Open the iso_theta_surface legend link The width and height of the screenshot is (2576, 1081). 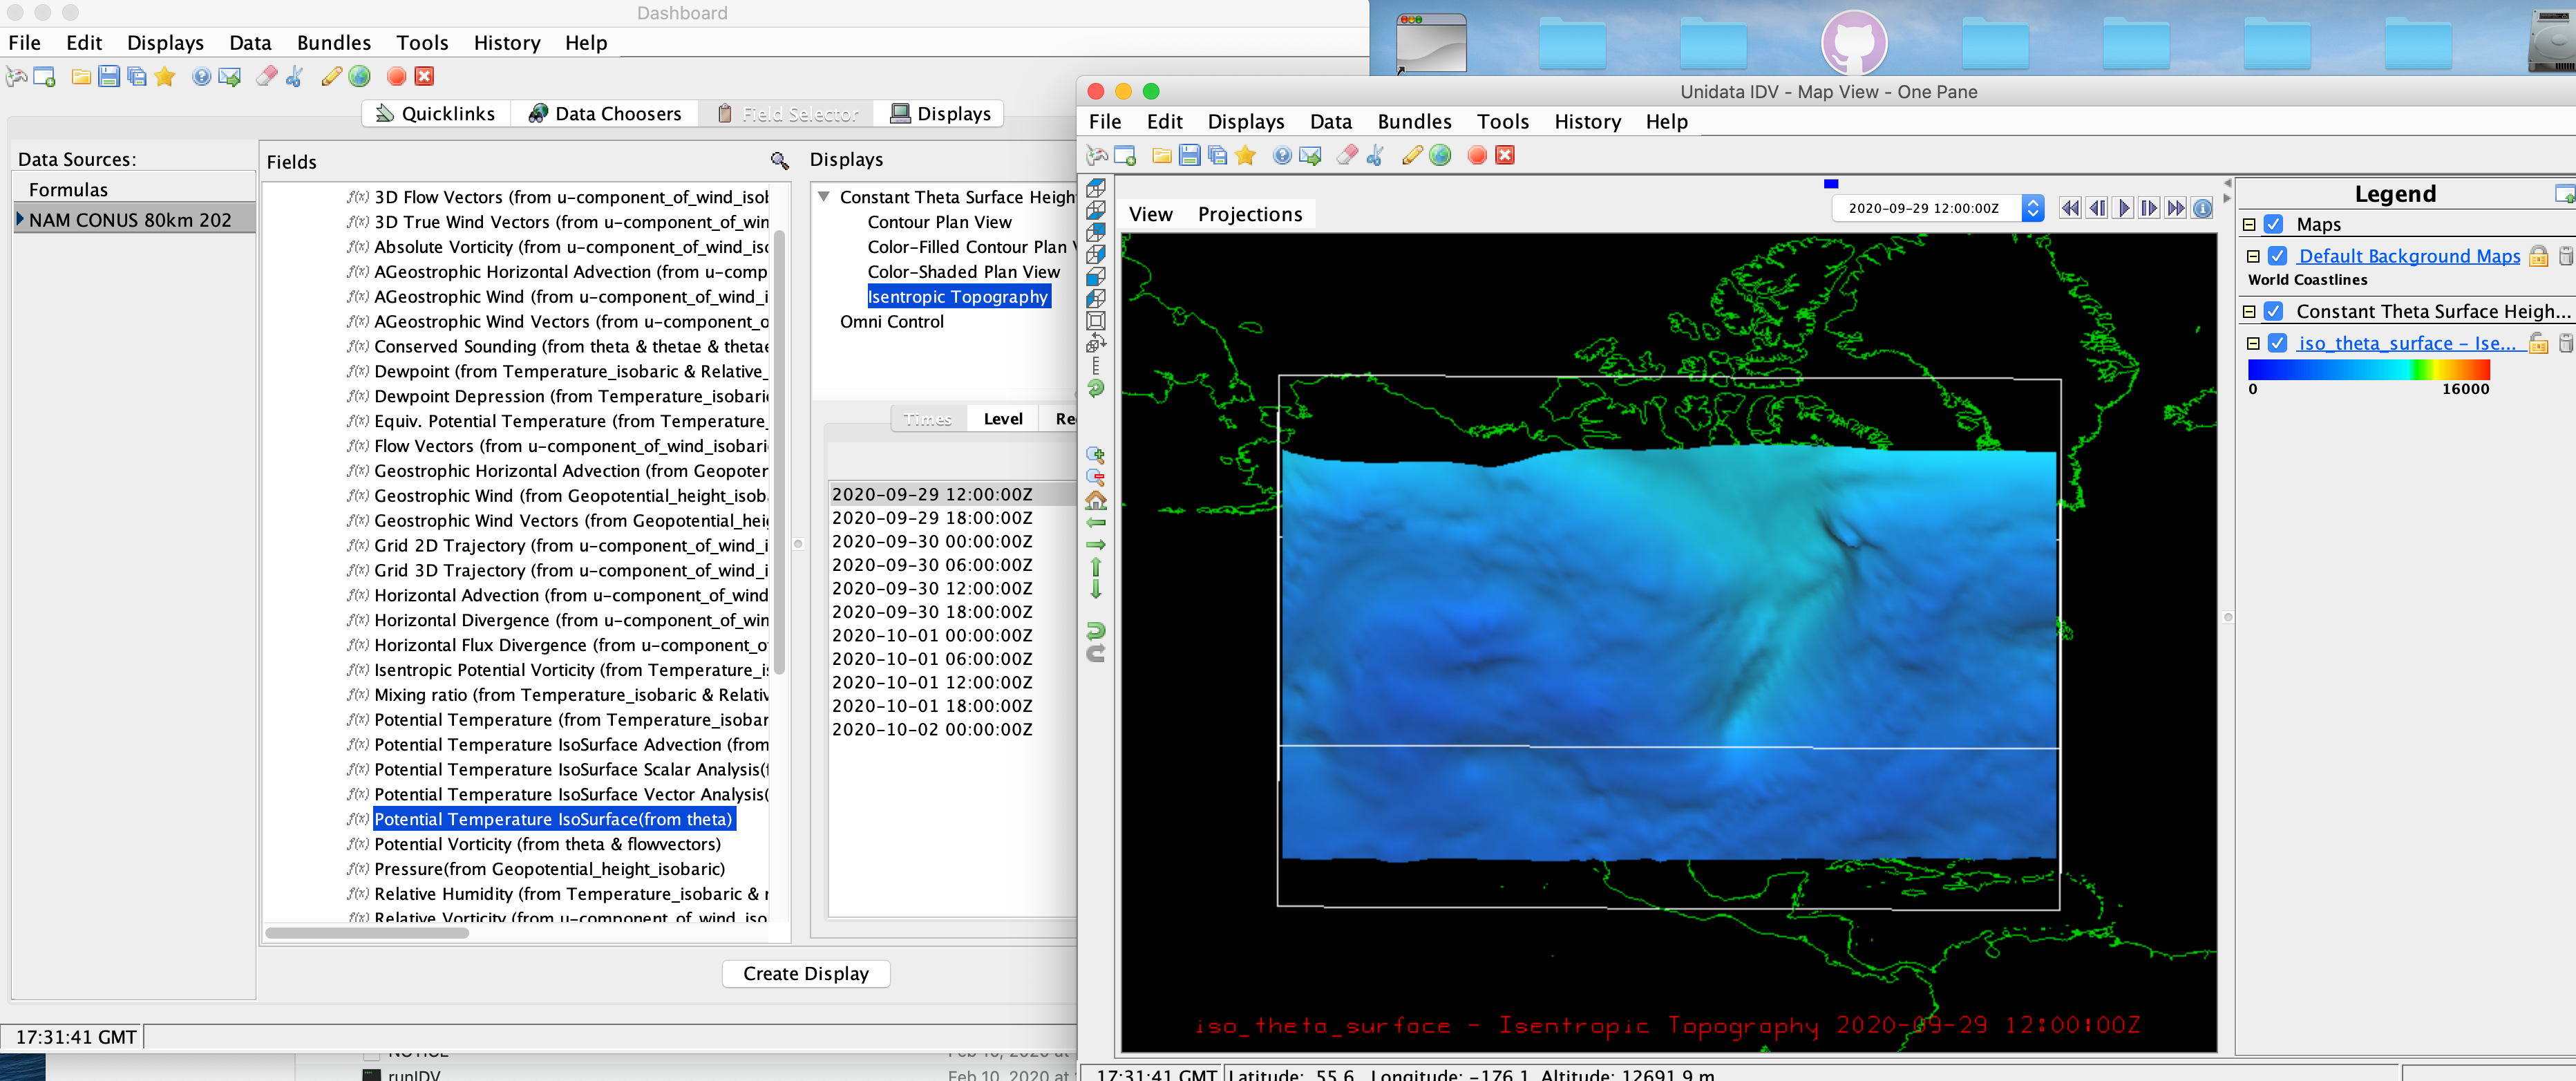pos(2405,343)
